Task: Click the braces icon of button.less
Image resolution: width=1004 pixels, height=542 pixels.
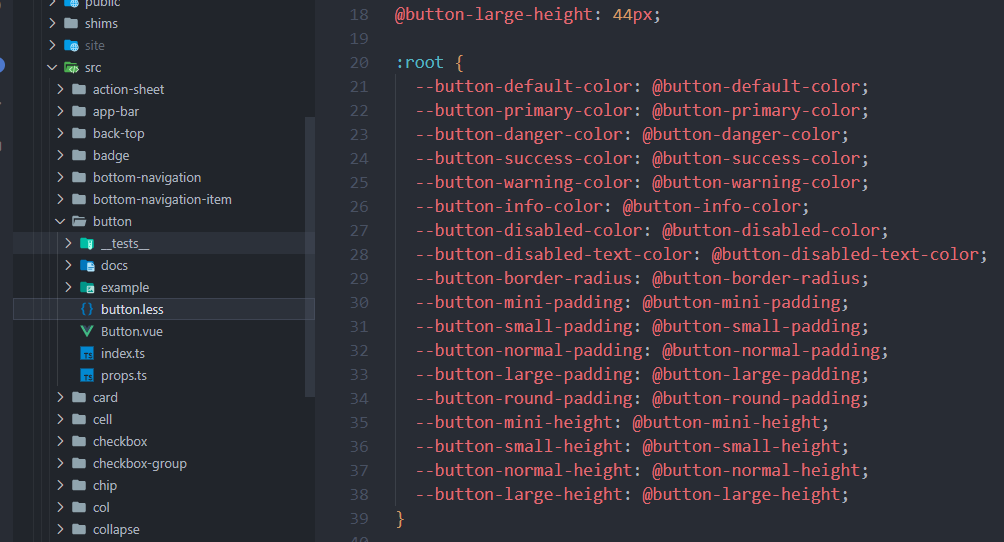Action: (86, 309)
